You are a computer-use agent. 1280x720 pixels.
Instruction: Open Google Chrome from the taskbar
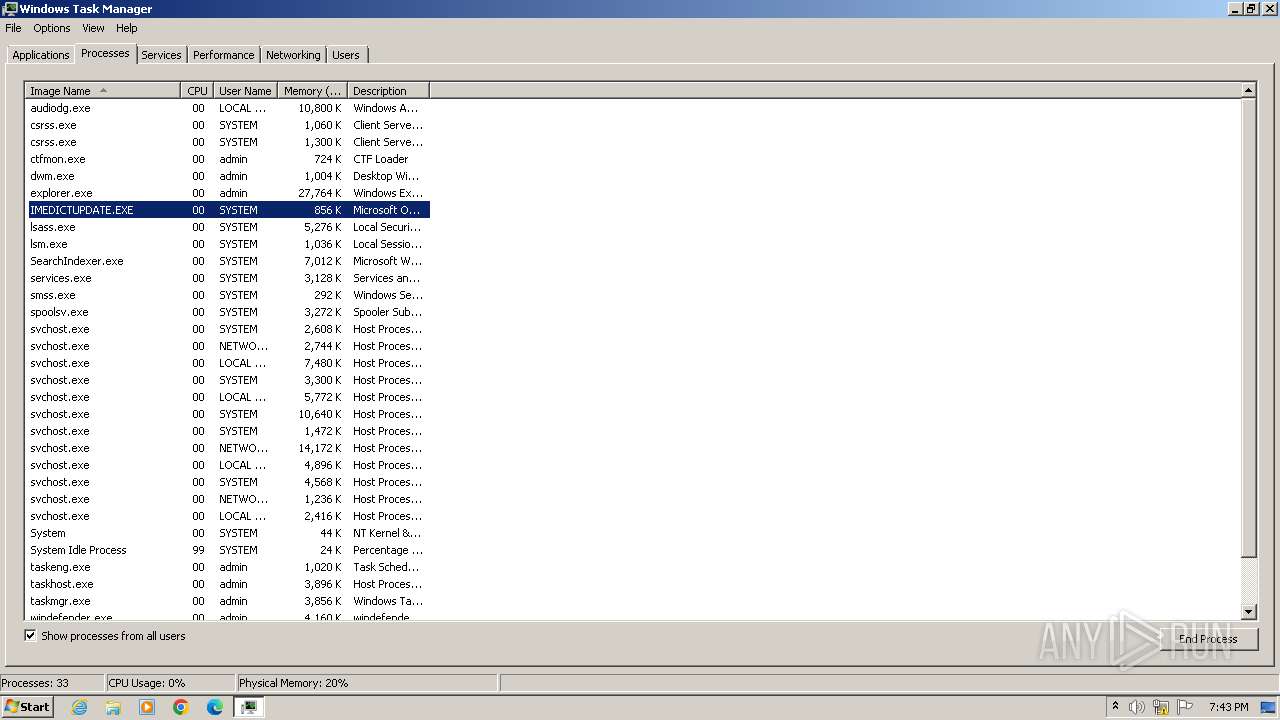[x=181, y=707]
